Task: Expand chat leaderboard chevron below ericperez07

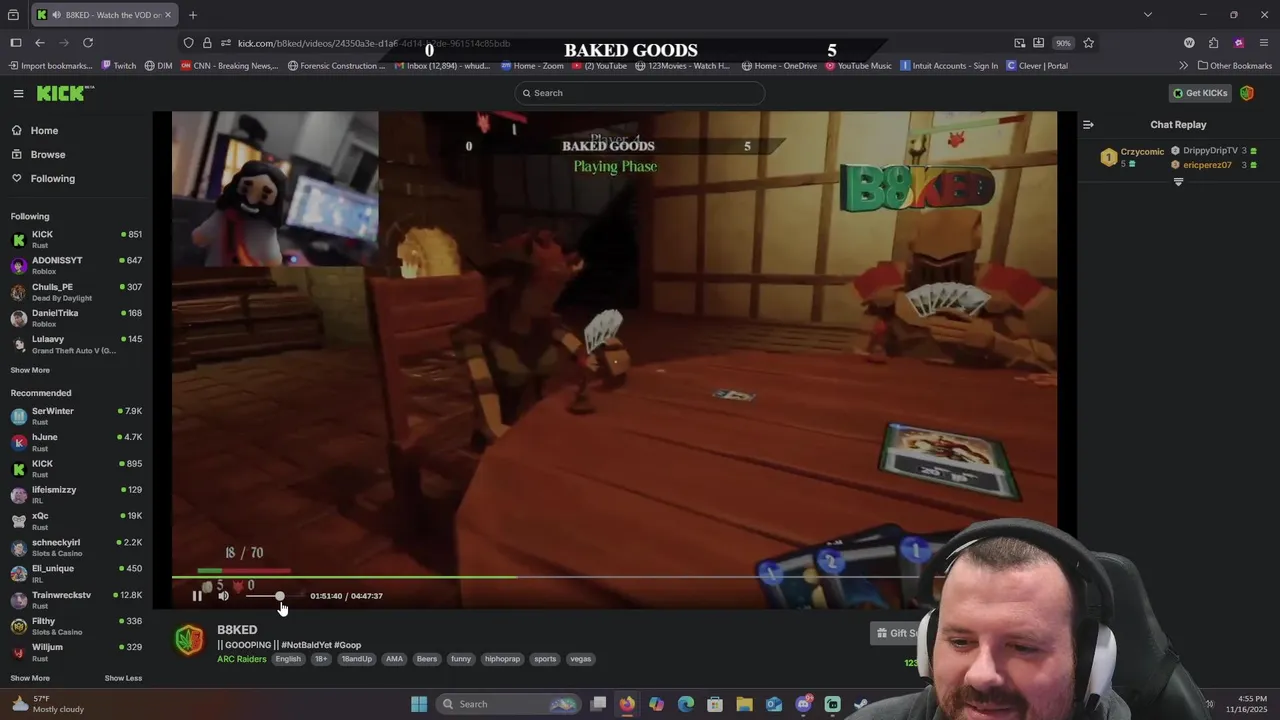Action: (x=1178, y=182)
